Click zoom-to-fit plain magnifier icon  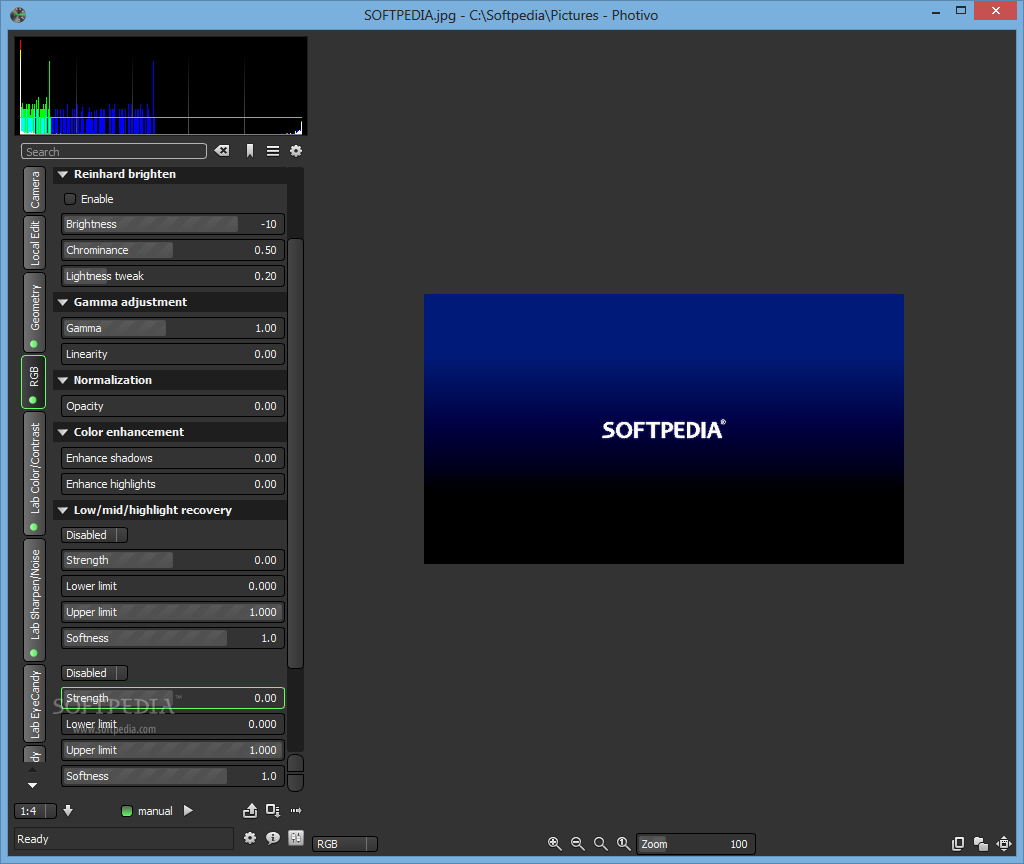click(600, 844)
